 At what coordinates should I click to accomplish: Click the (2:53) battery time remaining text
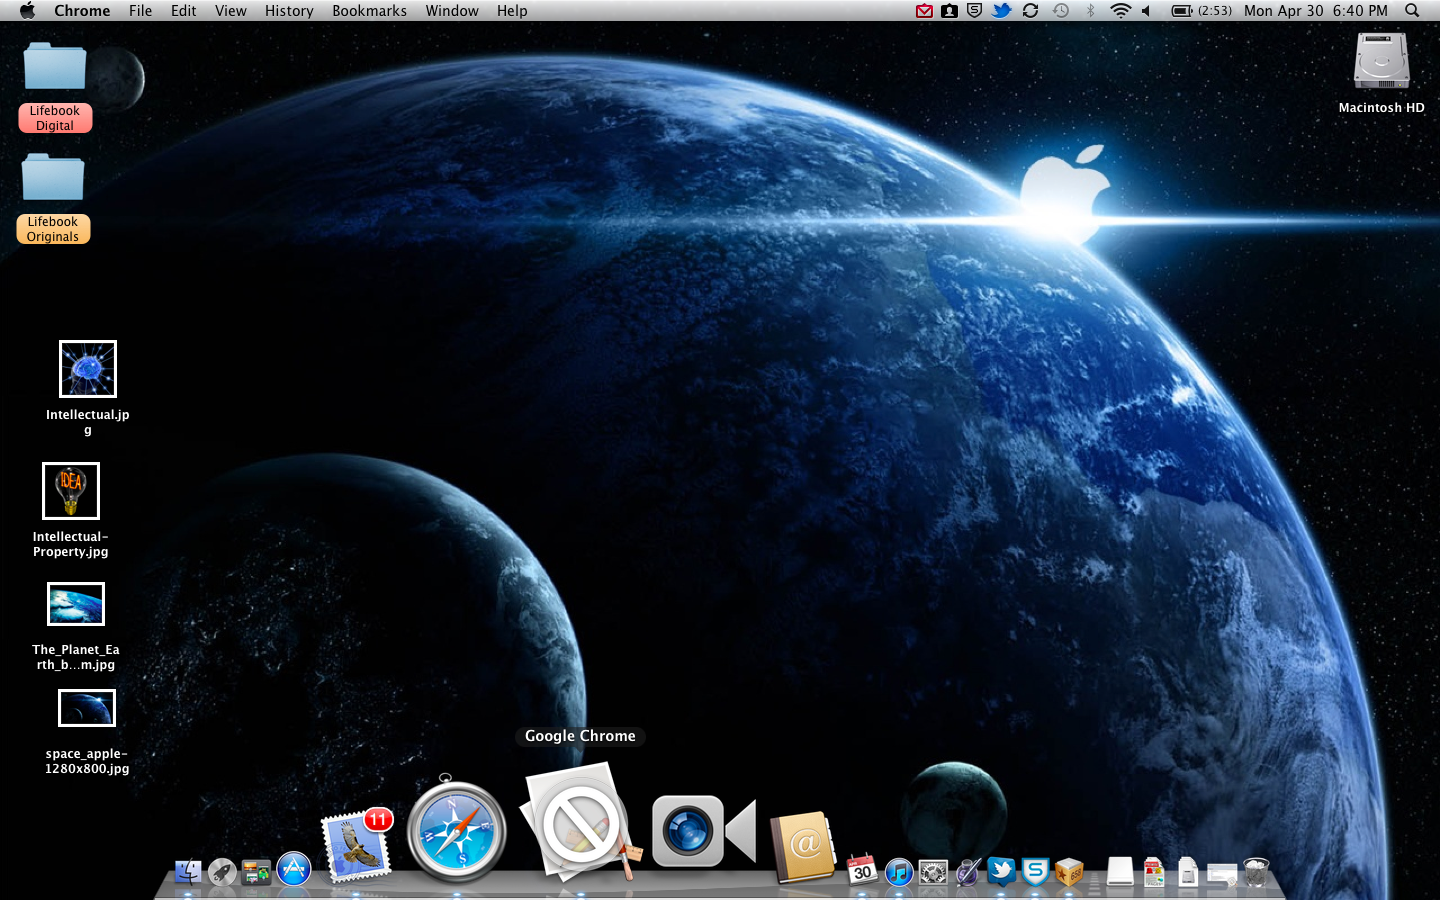[x=1215, y=11]
